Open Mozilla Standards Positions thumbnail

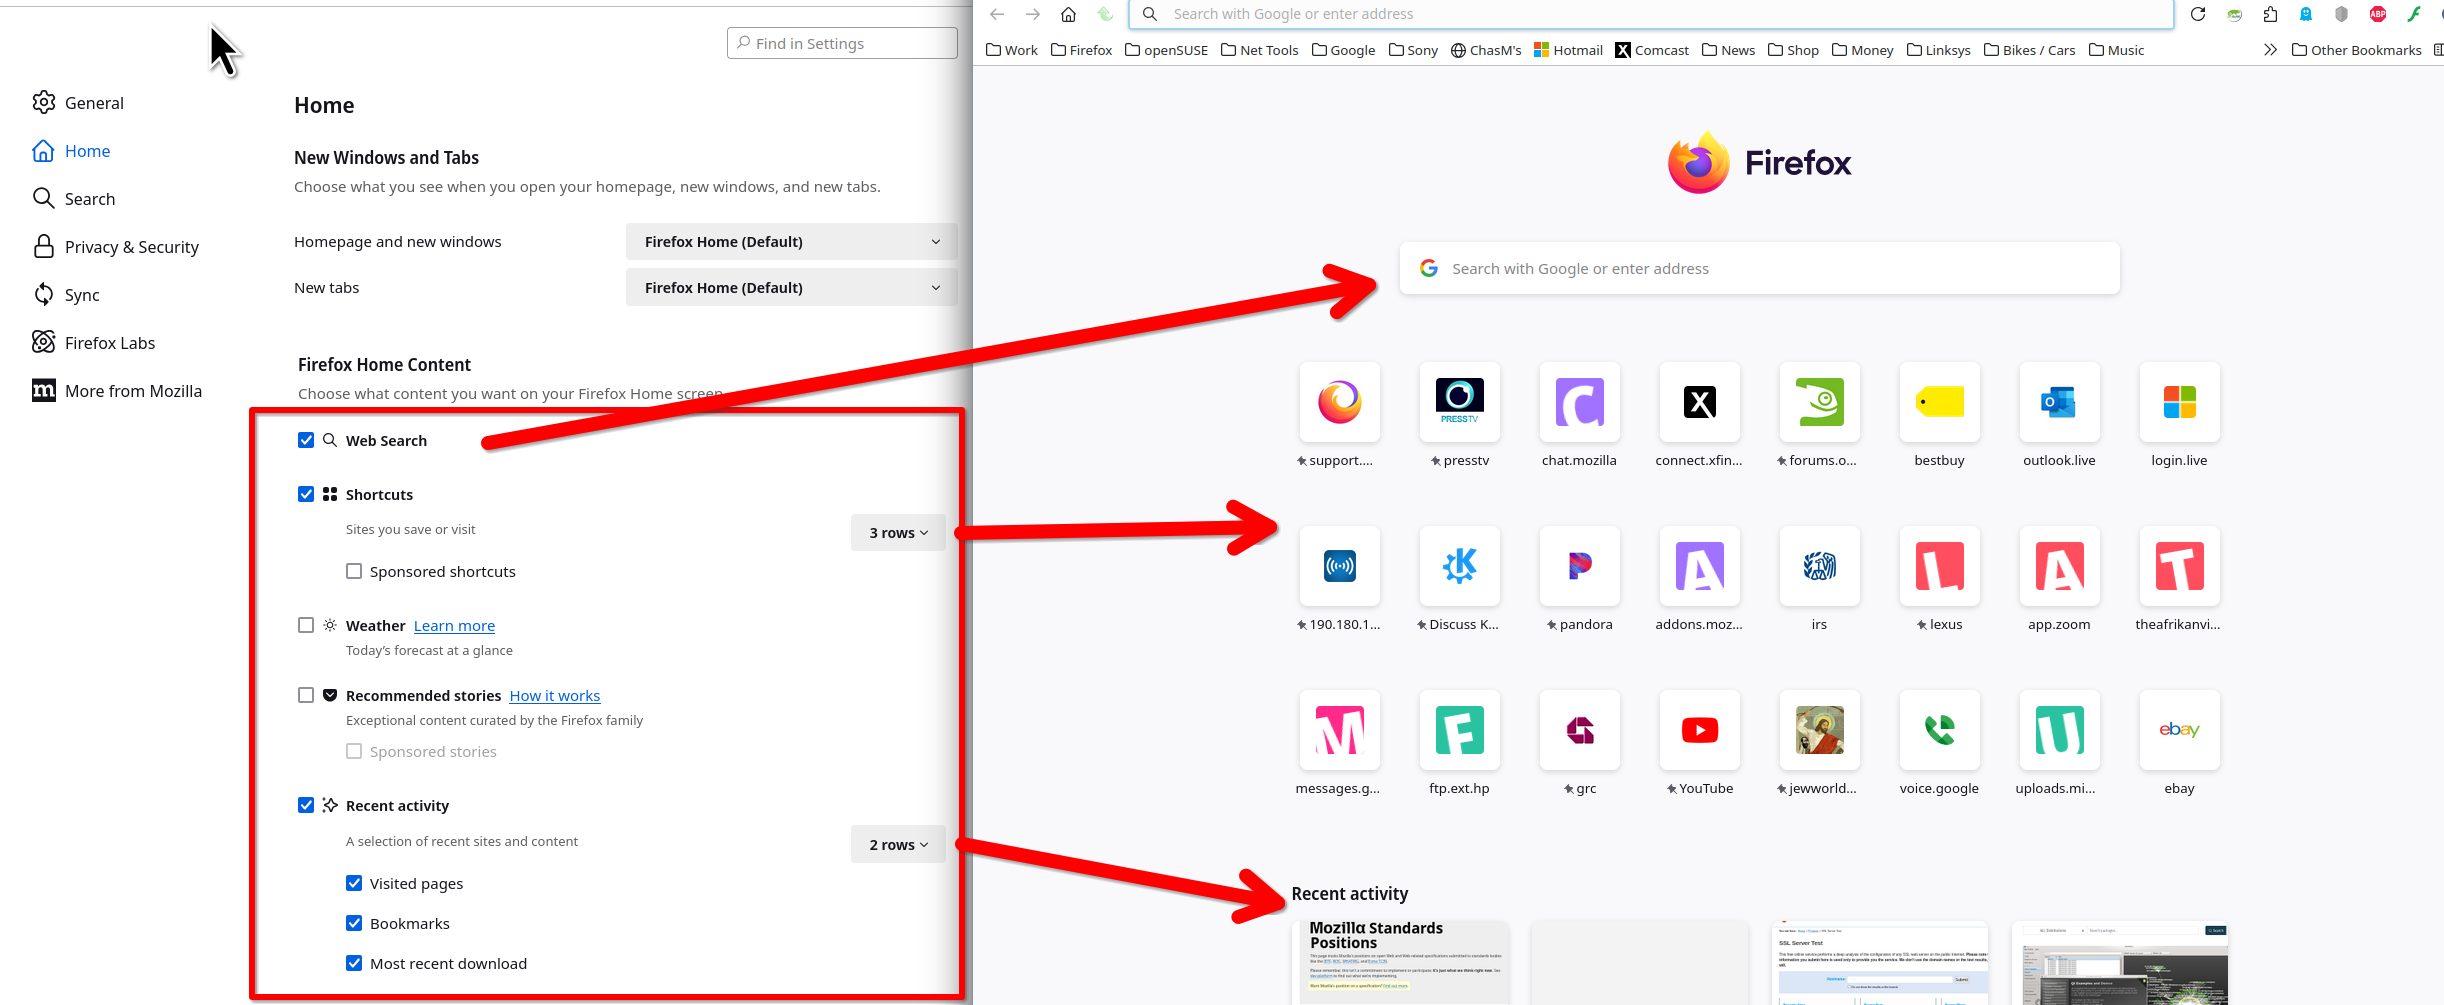click(x=1400, y=962)
